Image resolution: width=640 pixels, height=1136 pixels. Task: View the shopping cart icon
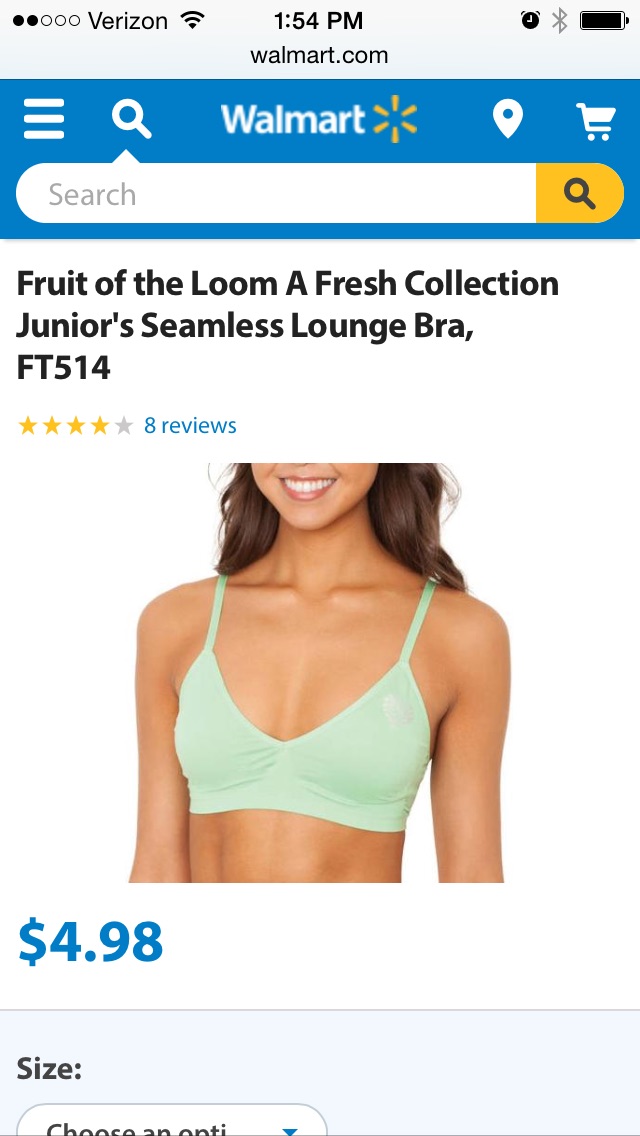pos(596,121)
